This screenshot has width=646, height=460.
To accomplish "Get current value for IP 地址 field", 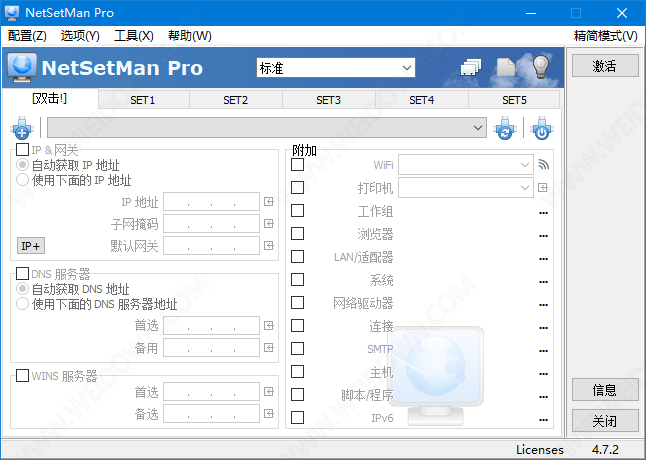I will [x=269, y=202].
